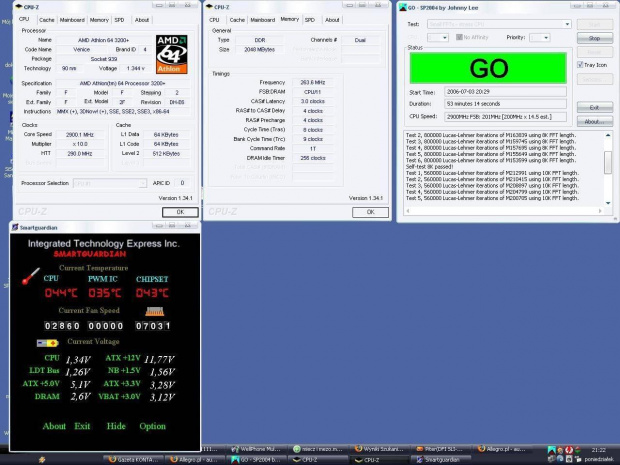Click the Core Speed value 2900.1 MHz
The height and width of the screenshot is (465, 620).
click(80, 134)
